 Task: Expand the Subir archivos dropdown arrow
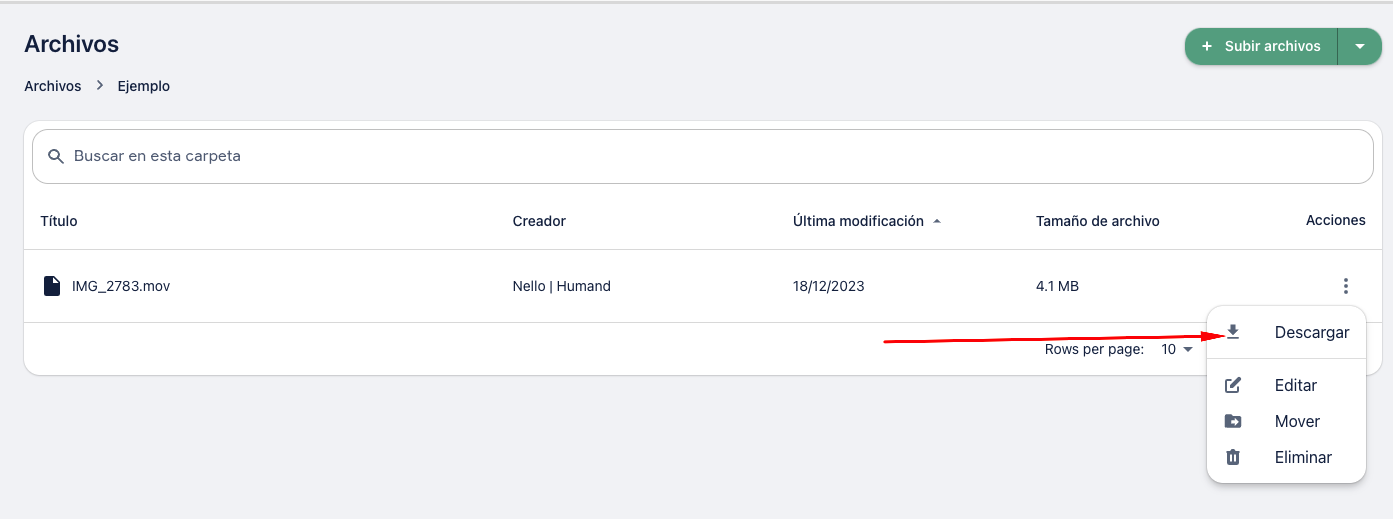pyautogui.click(x=1360, y=46)
